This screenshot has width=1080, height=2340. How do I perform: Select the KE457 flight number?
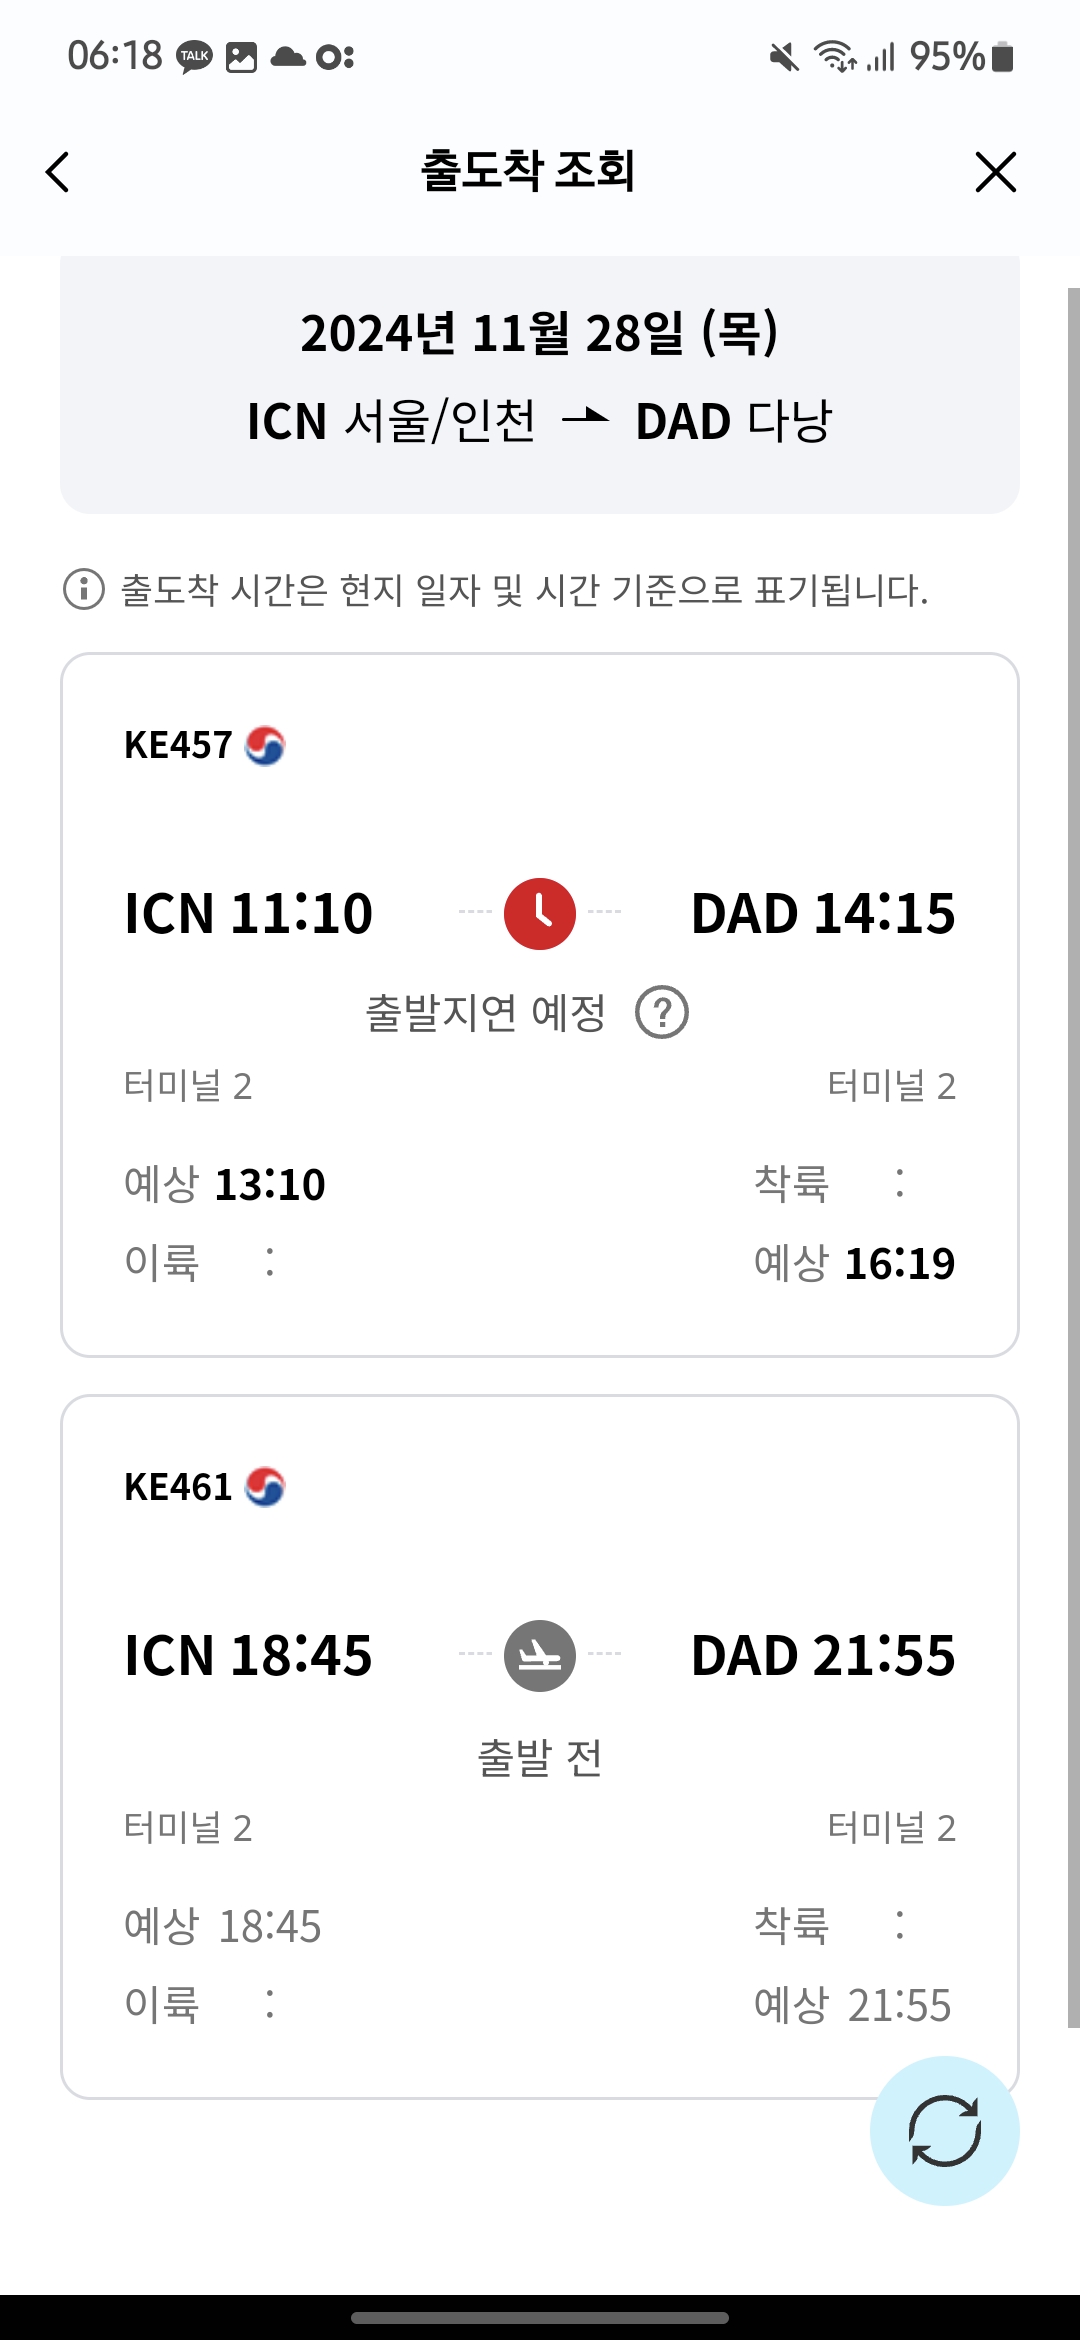tap(178, 745)
